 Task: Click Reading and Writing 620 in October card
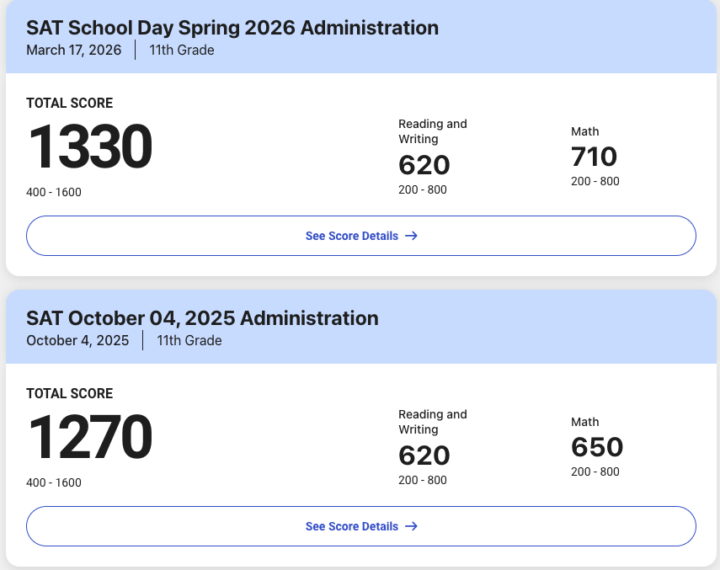pos(424,455)
